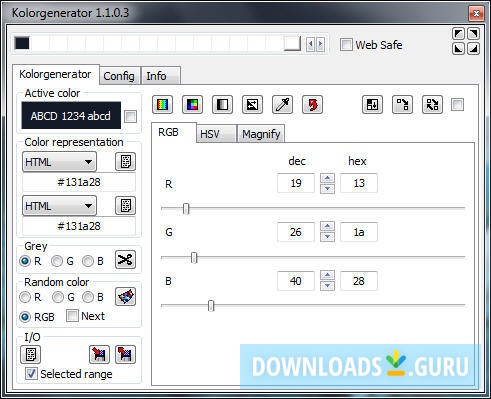The image size is (491, 399).
Task: Open the second HTML color representation dropdown
Action: (59, 206)
